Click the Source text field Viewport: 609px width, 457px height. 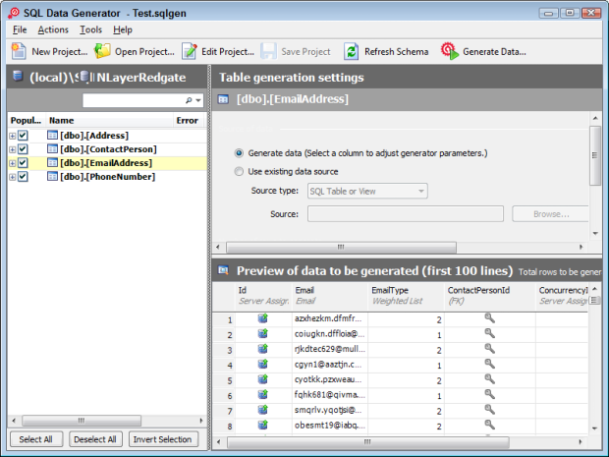(x=405, y=214)
